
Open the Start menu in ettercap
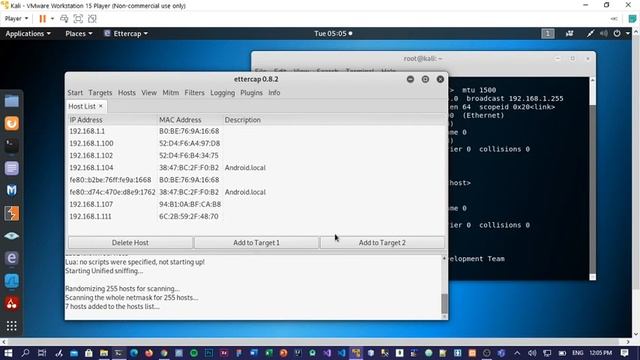tap(75, 93)
